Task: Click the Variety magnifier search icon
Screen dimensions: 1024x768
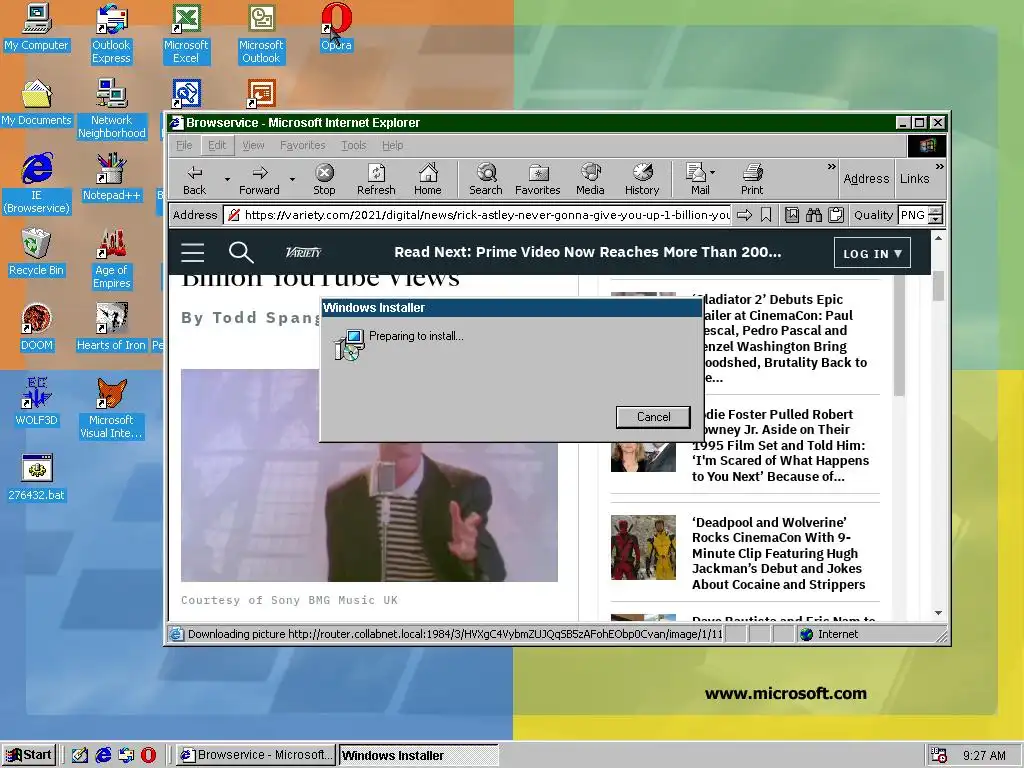Action: (240, 252)
